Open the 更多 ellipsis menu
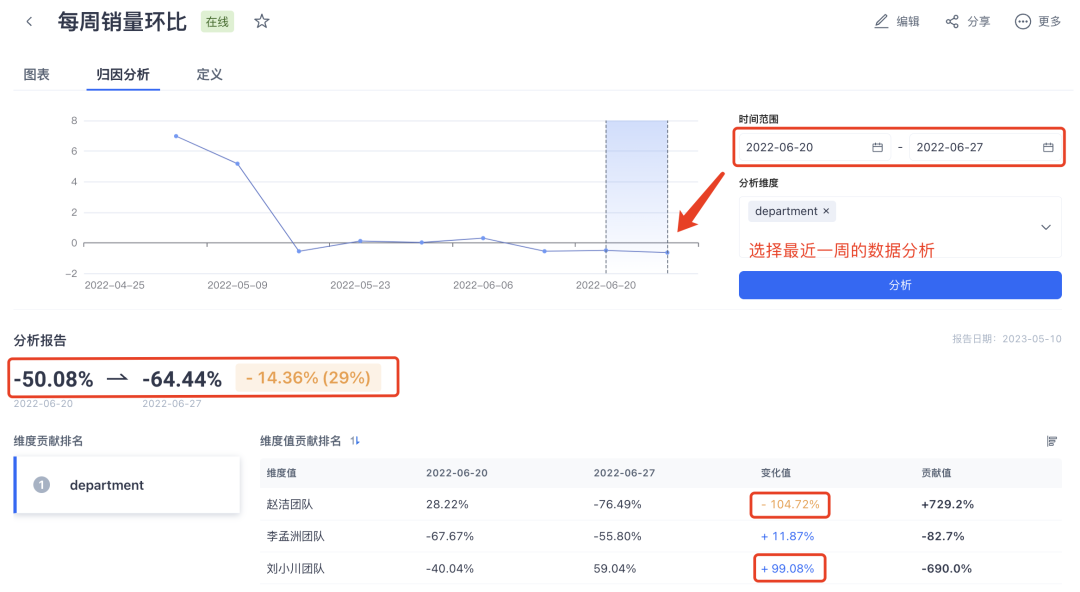 pyautogui.click(x=1022, y=21)
